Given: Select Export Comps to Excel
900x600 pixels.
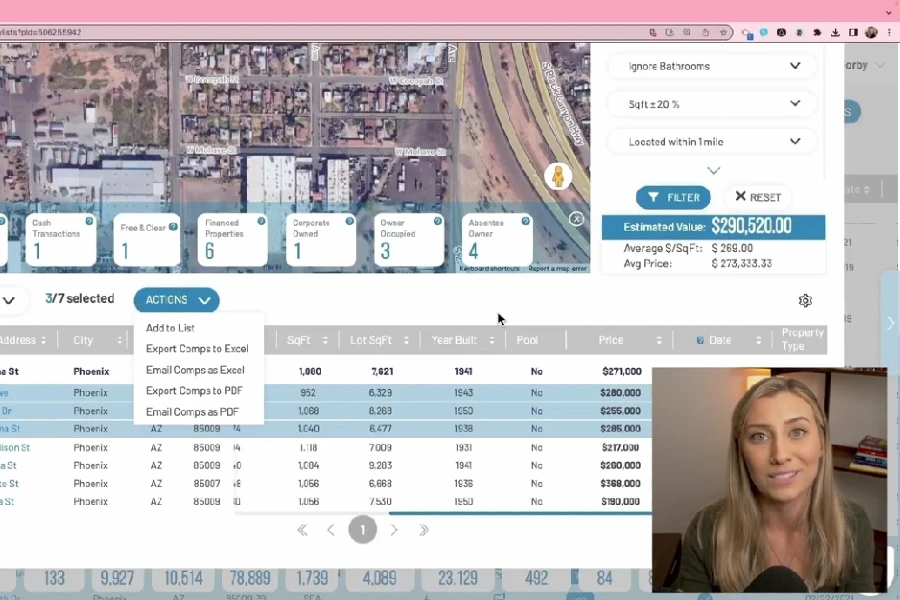Looking at the screenshot, I should tap(197, 349).
